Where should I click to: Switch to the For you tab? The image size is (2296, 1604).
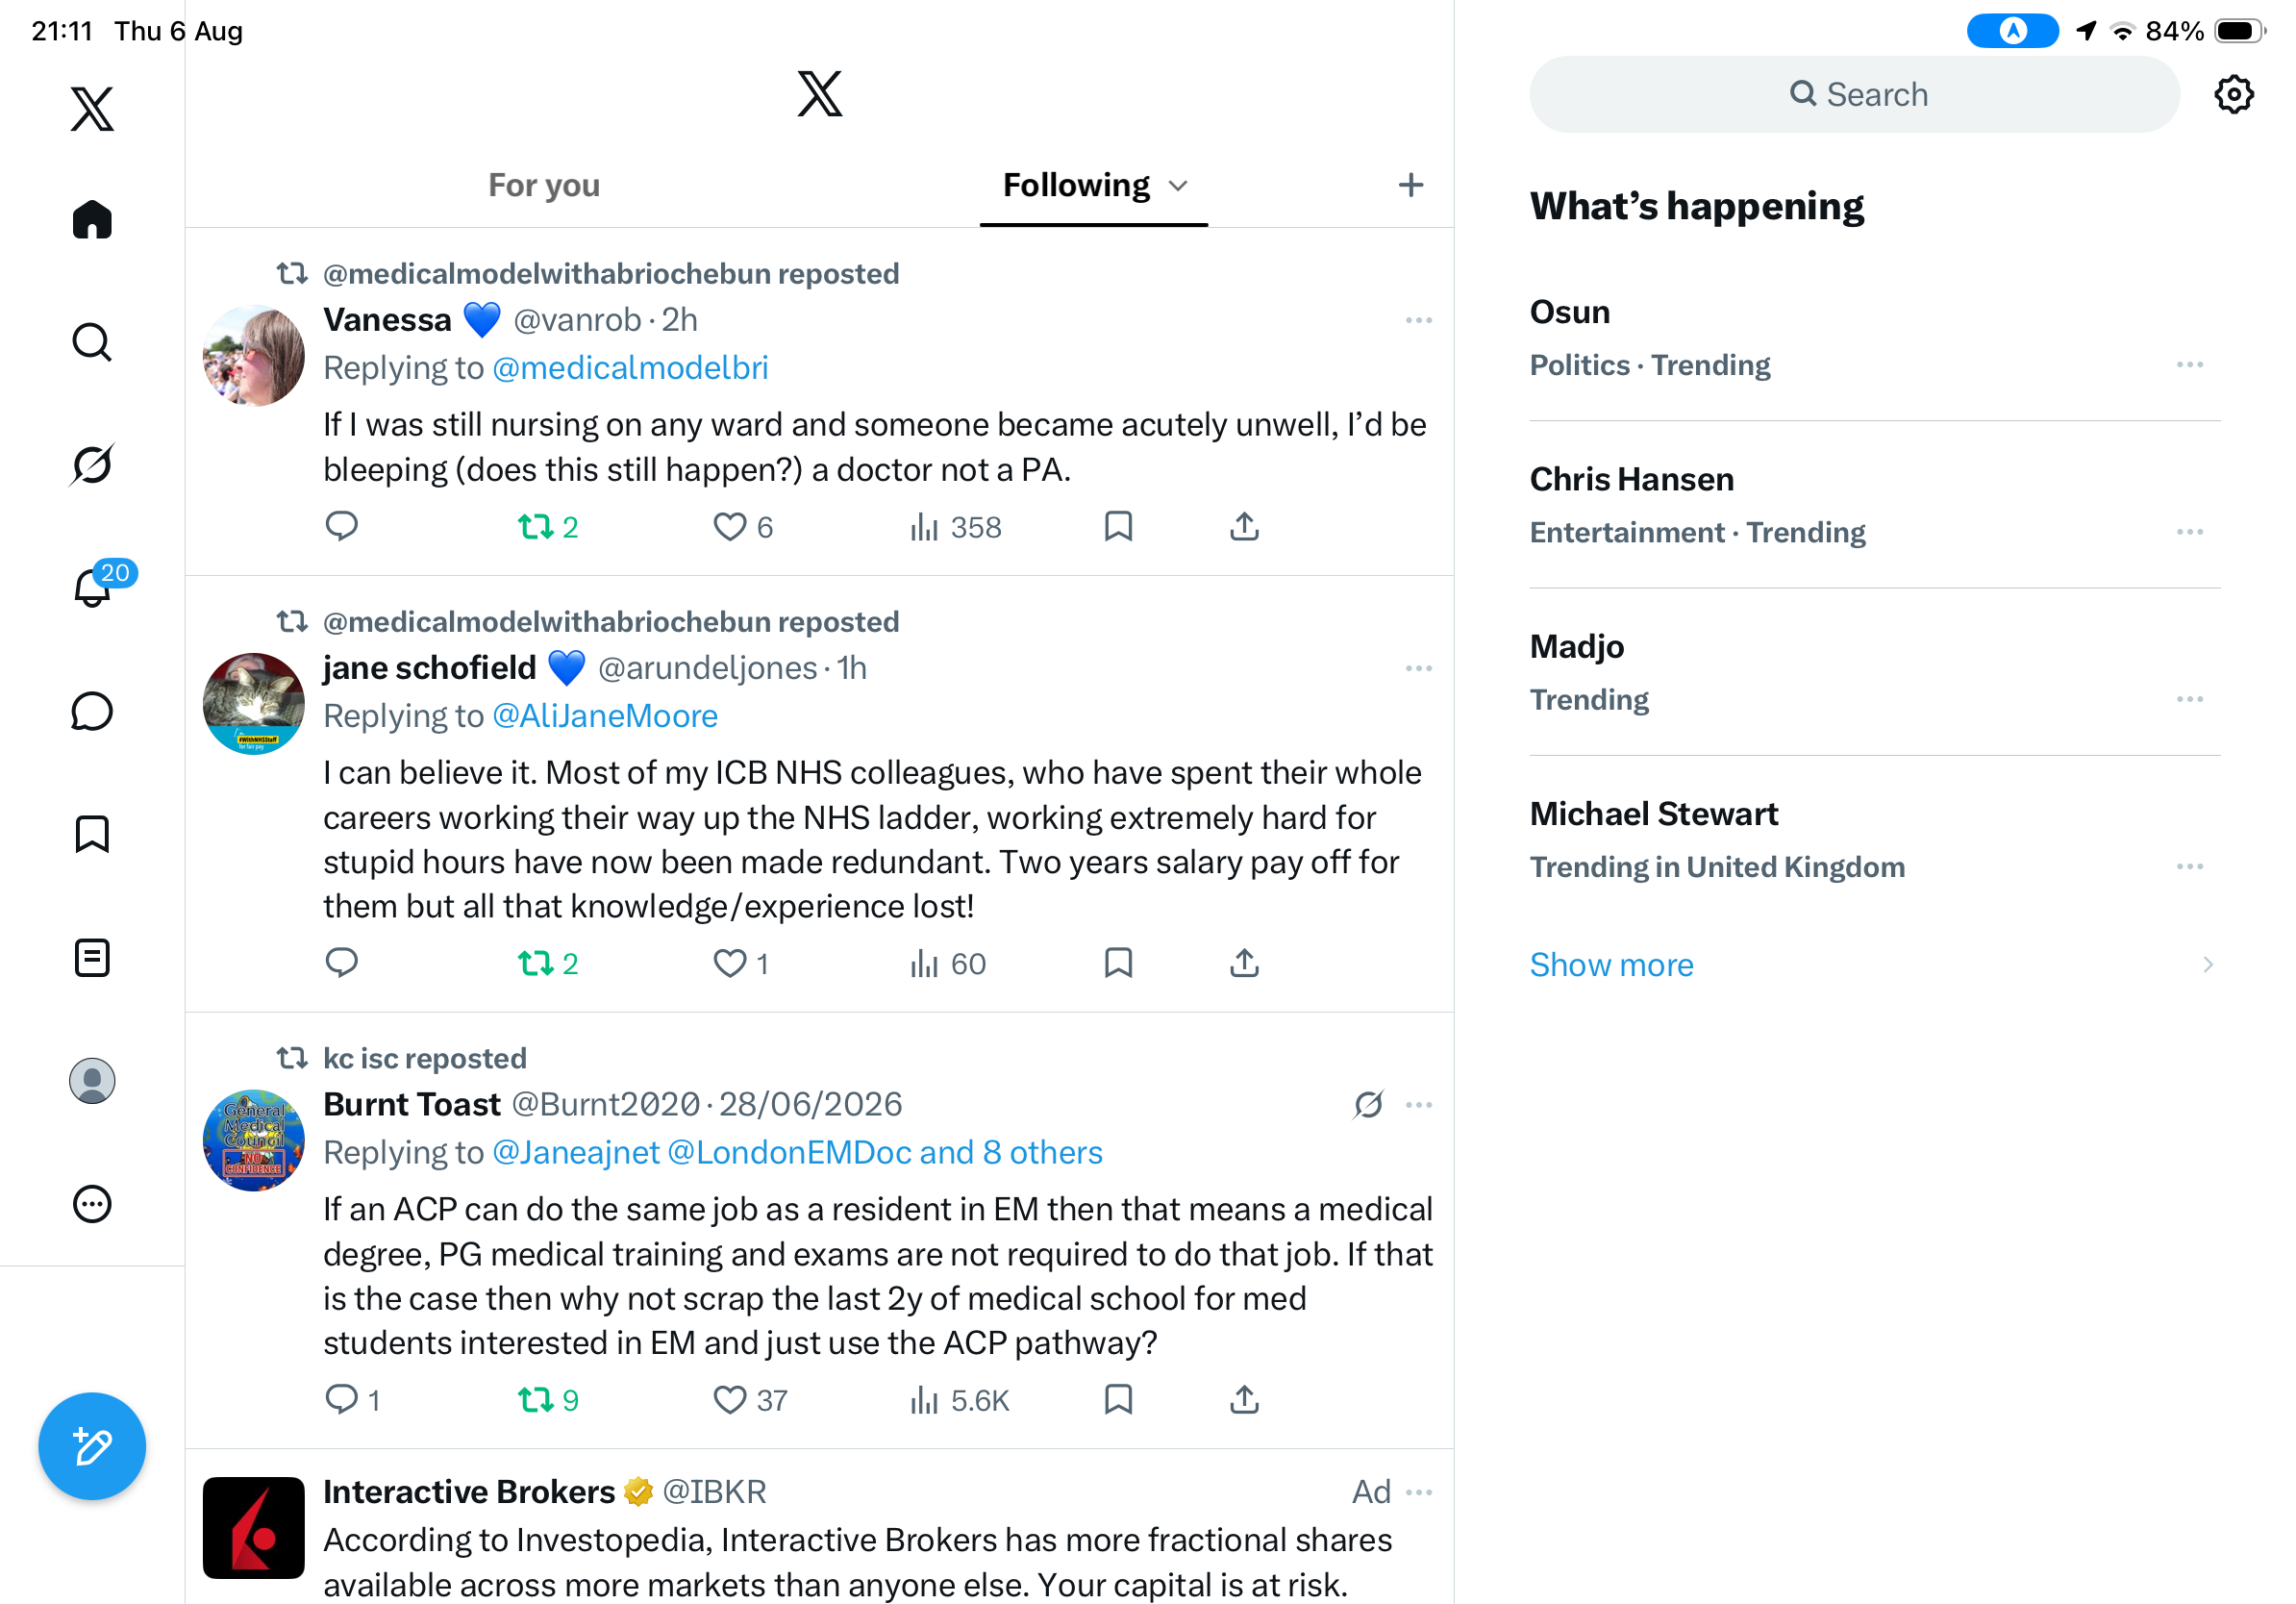click(x=544, y=186)
